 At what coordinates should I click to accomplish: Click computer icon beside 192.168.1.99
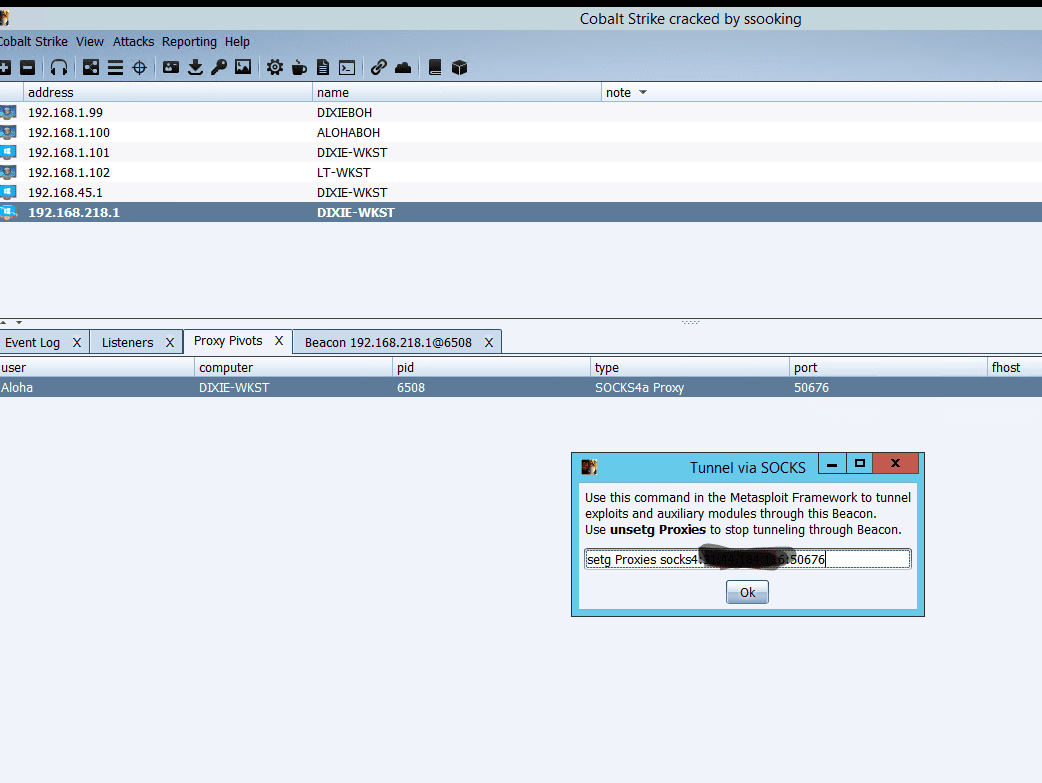click(x=8, y=112)
